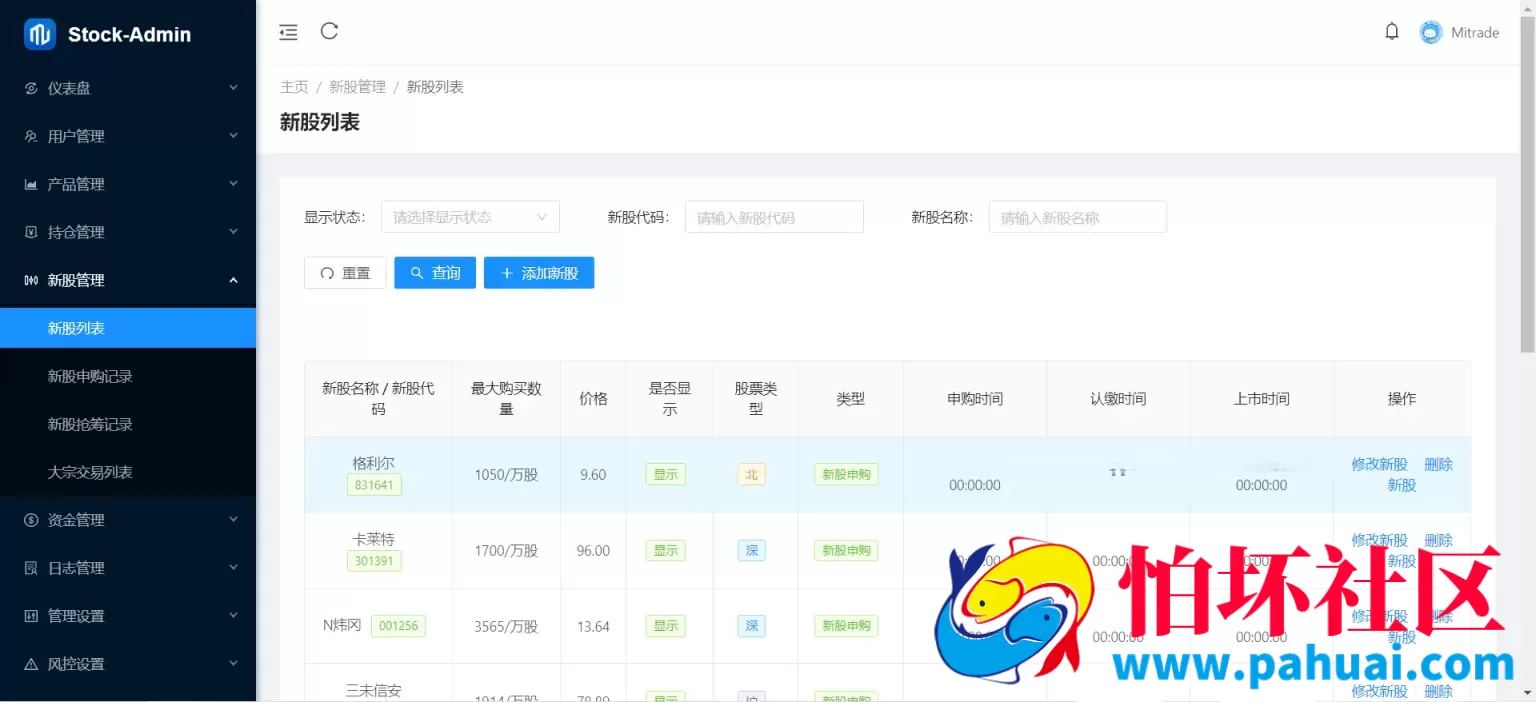Click the 添加新股 button

pyautogui.click(x=539, y=273)
